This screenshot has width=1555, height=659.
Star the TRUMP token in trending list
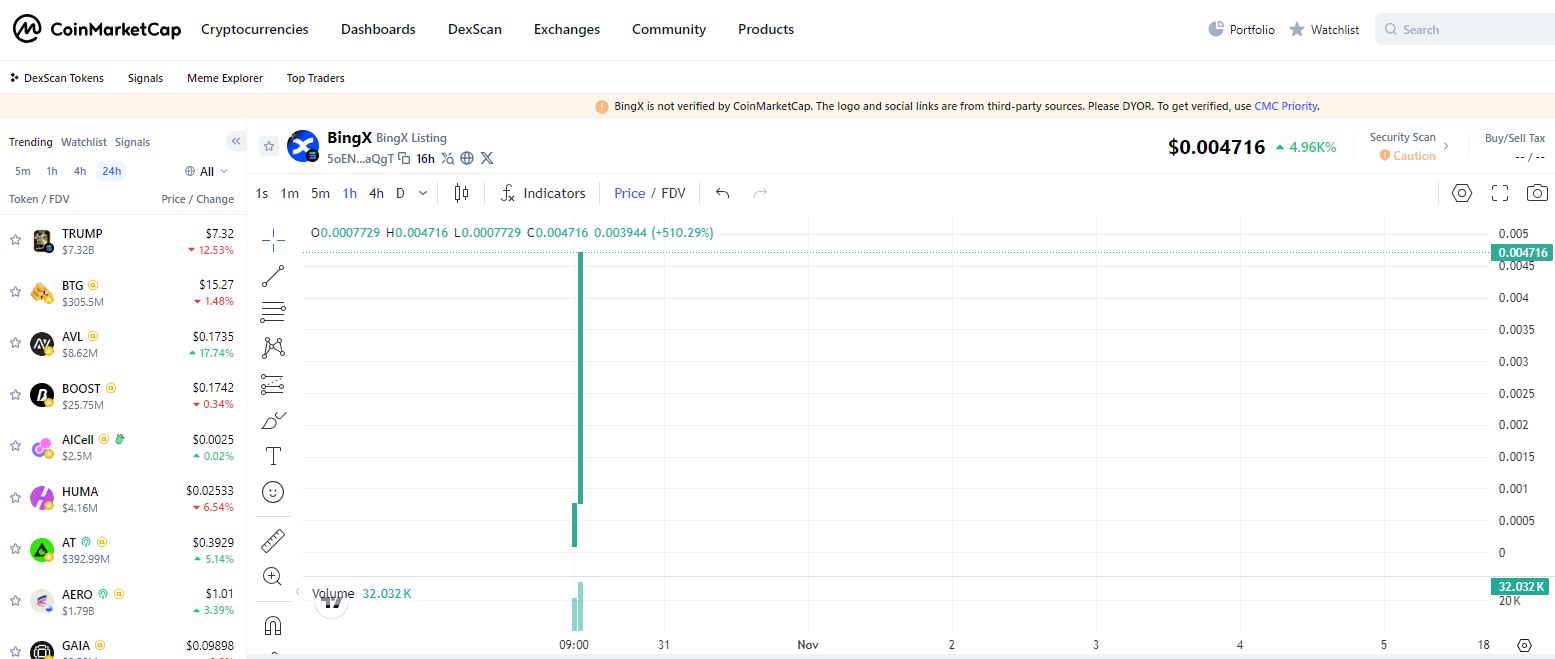tap(16, 240)
